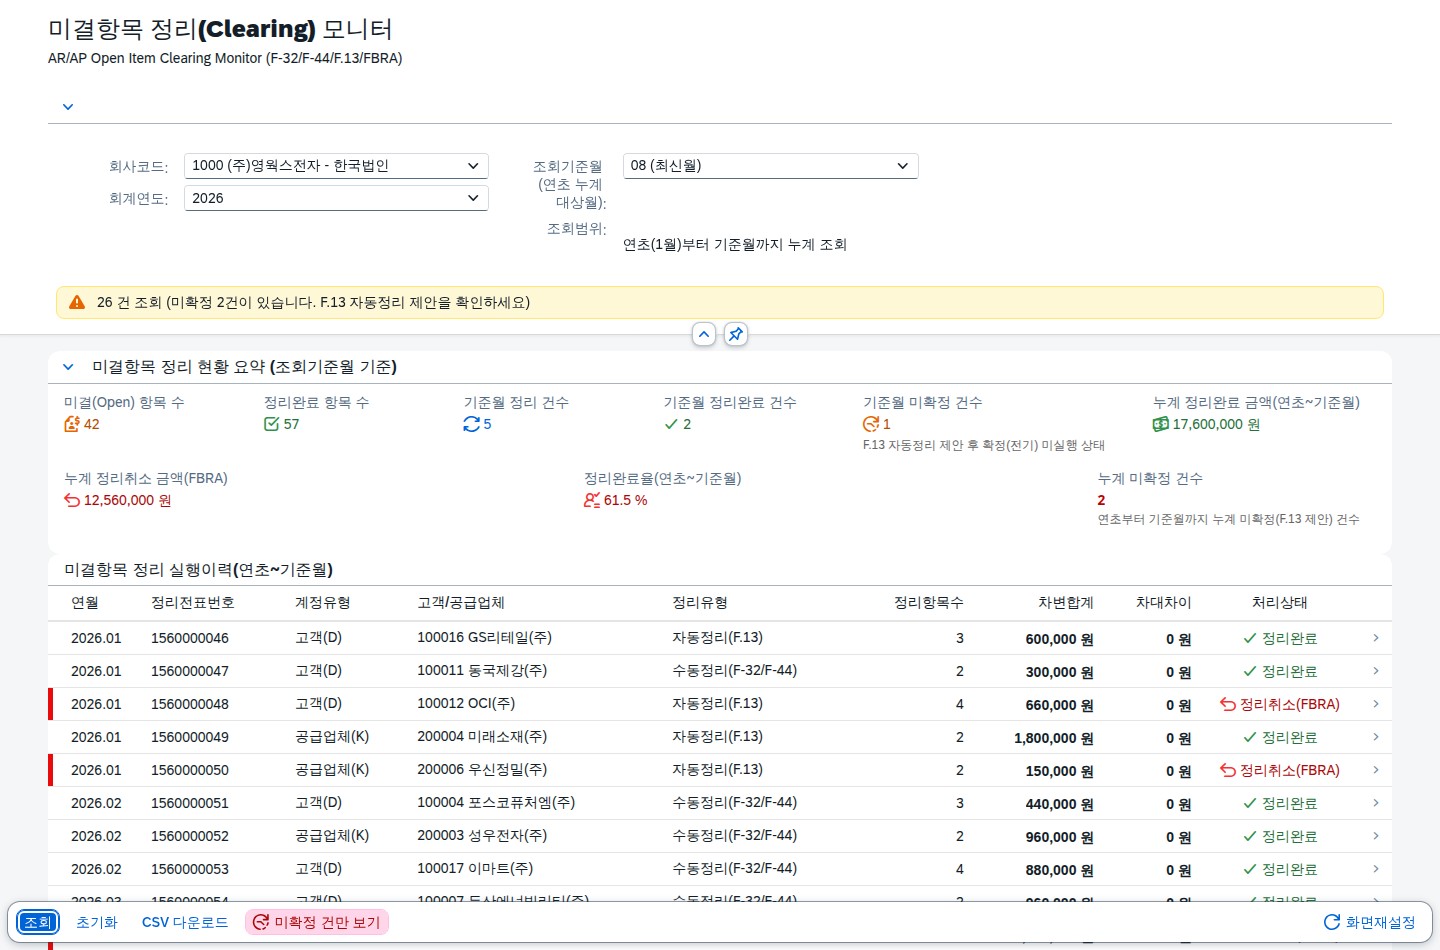Click the 초기화 reset button
This screenshot has width=1440, height=950.
click(x=97, y=922)
